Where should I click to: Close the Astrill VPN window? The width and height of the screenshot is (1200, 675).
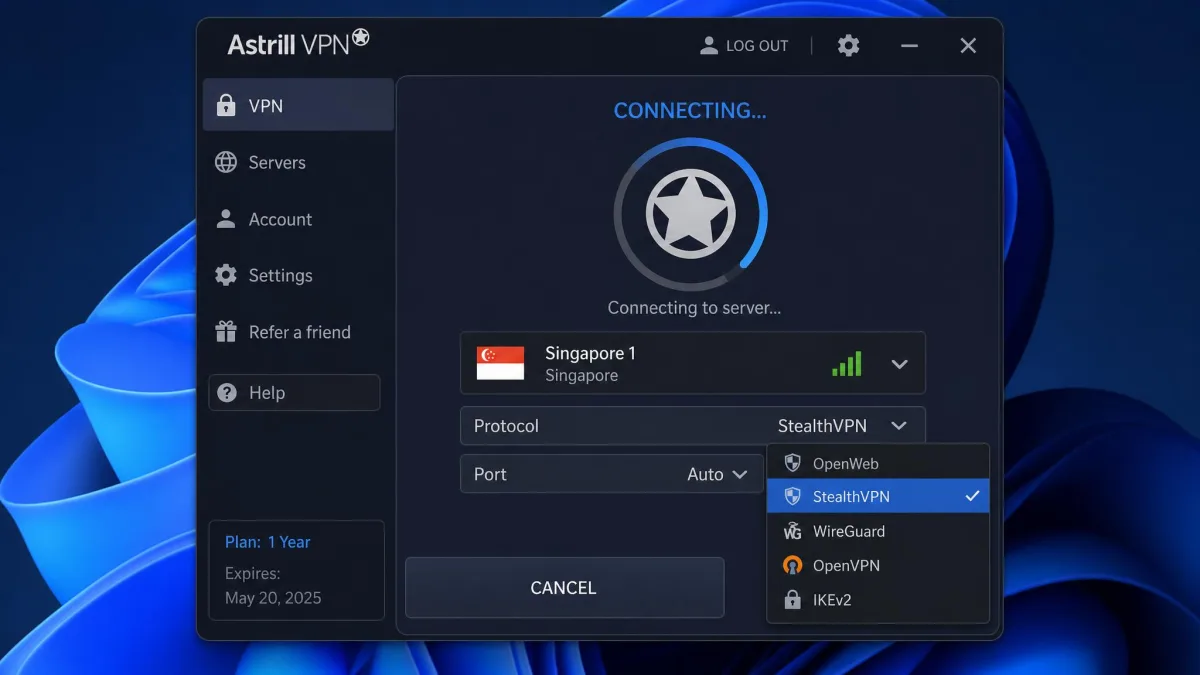pos(968,46)
